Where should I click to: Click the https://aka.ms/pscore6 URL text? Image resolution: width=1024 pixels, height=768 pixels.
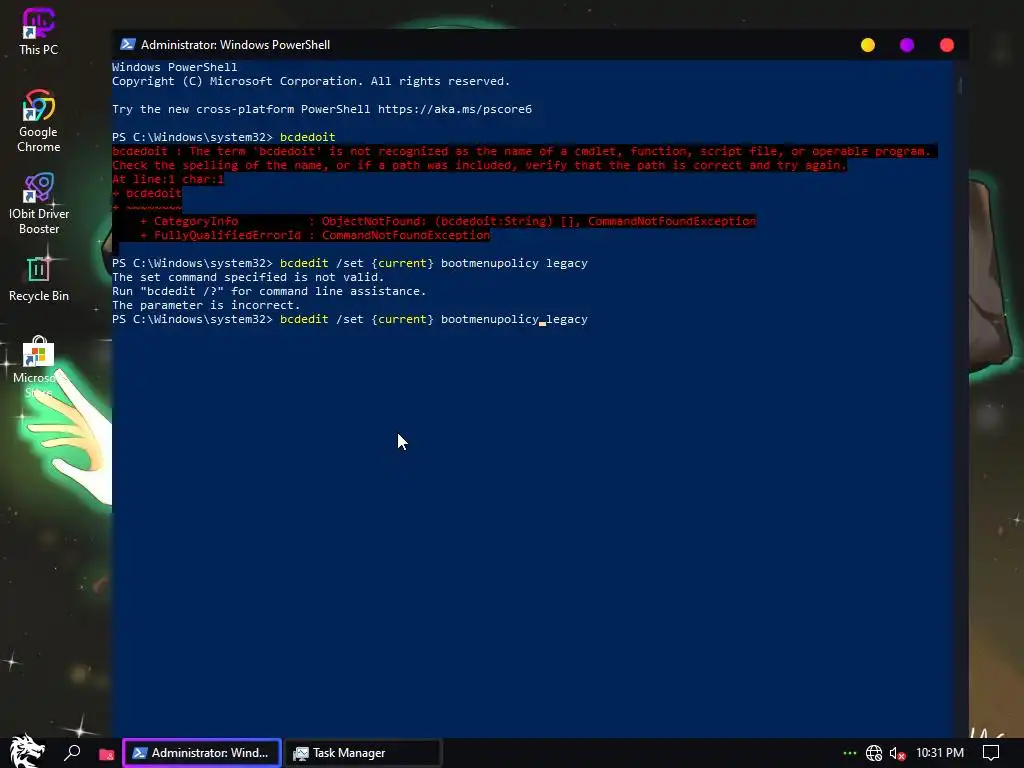tap(455, 109)
